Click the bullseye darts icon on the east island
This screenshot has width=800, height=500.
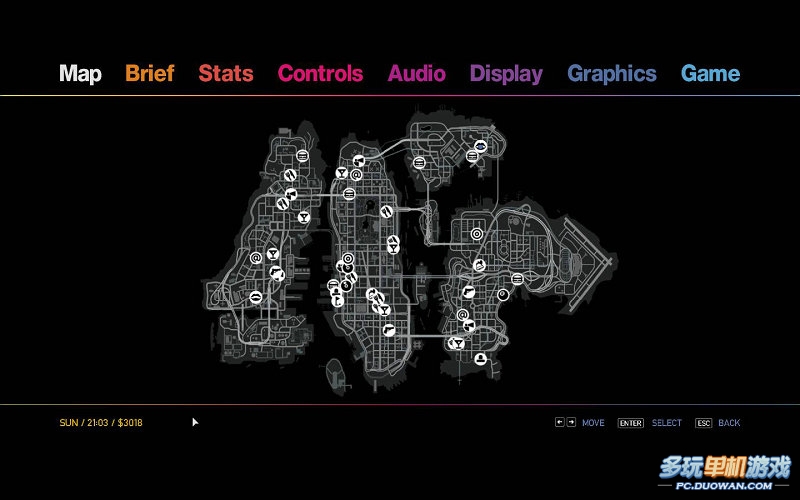pyautogui.click(x=477, y=234)
